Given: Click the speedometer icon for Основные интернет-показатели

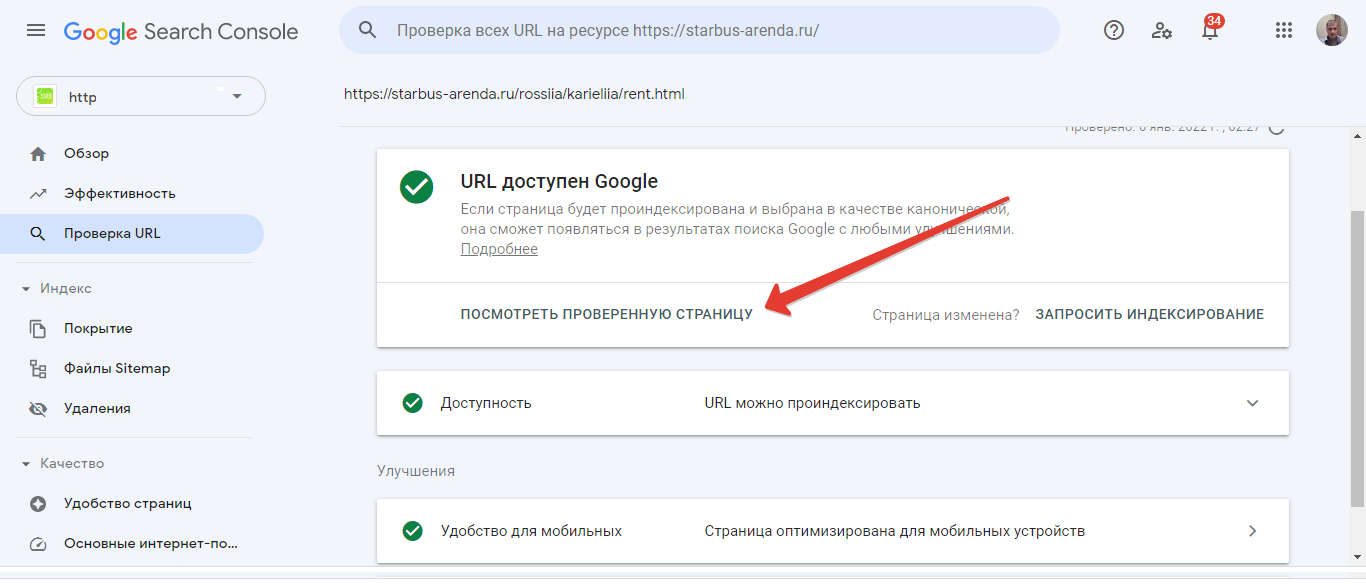Looking at the screenshot, I should pyautogui.click(x=38, y=545).
